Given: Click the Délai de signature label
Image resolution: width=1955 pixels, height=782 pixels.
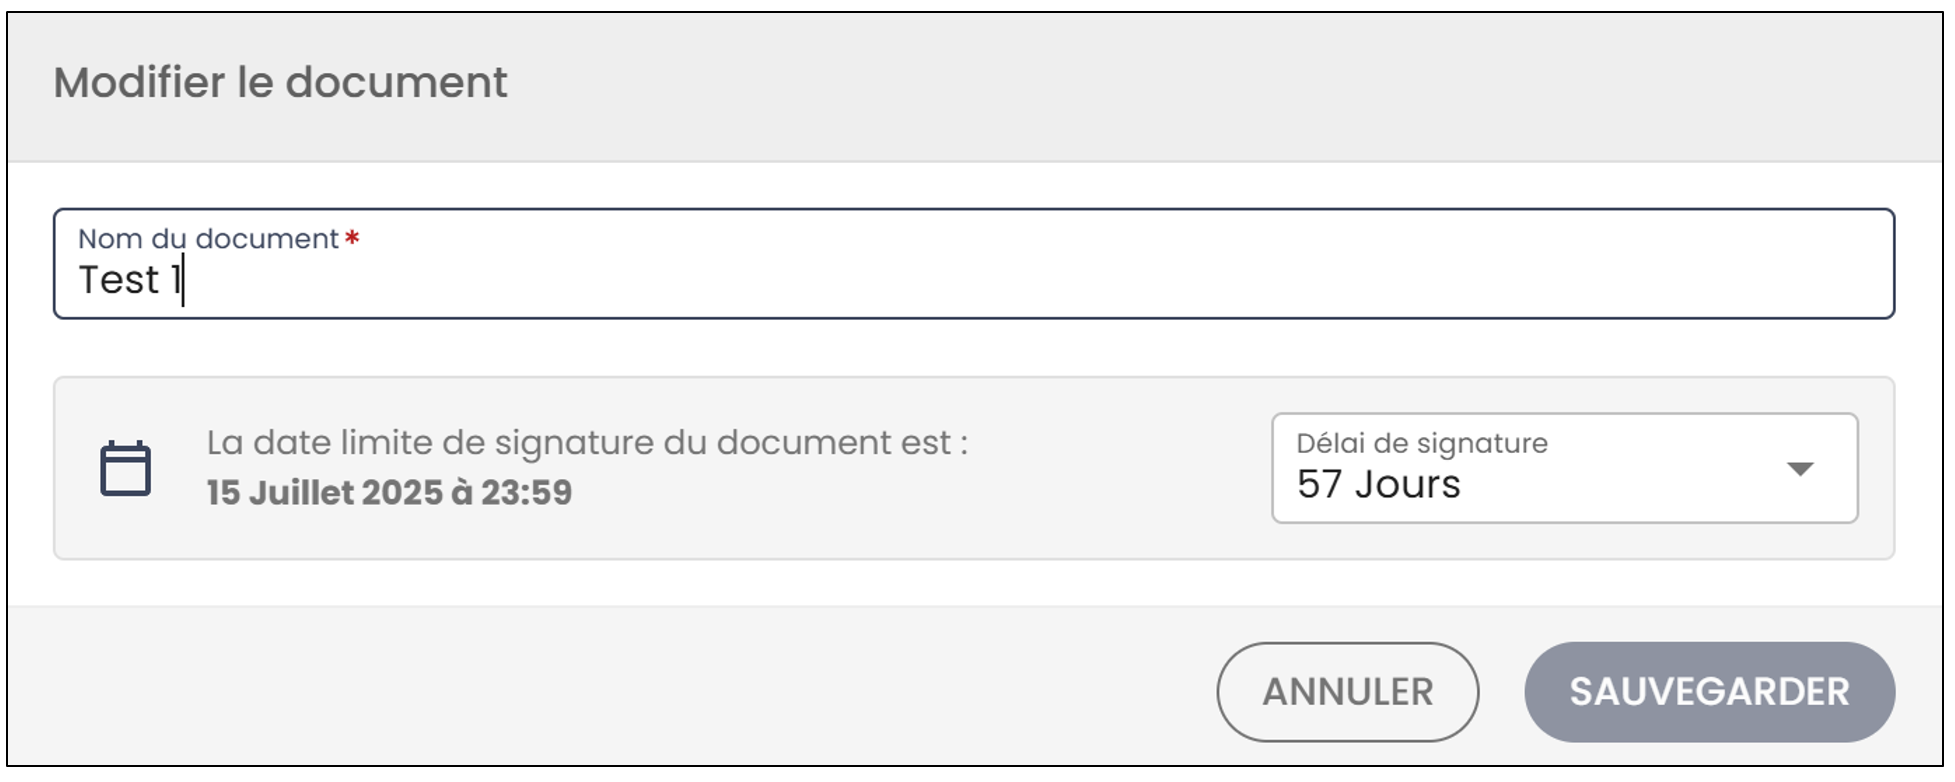Looking at the screenshot, I should [x=1422, y=443].
